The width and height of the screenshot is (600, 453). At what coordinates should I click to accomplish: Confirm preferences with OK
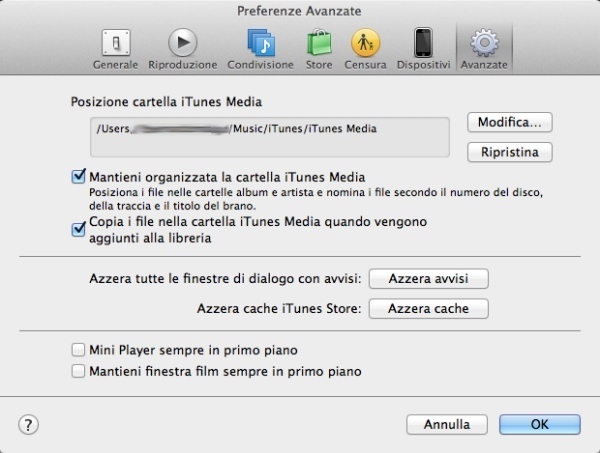(540, 425)
